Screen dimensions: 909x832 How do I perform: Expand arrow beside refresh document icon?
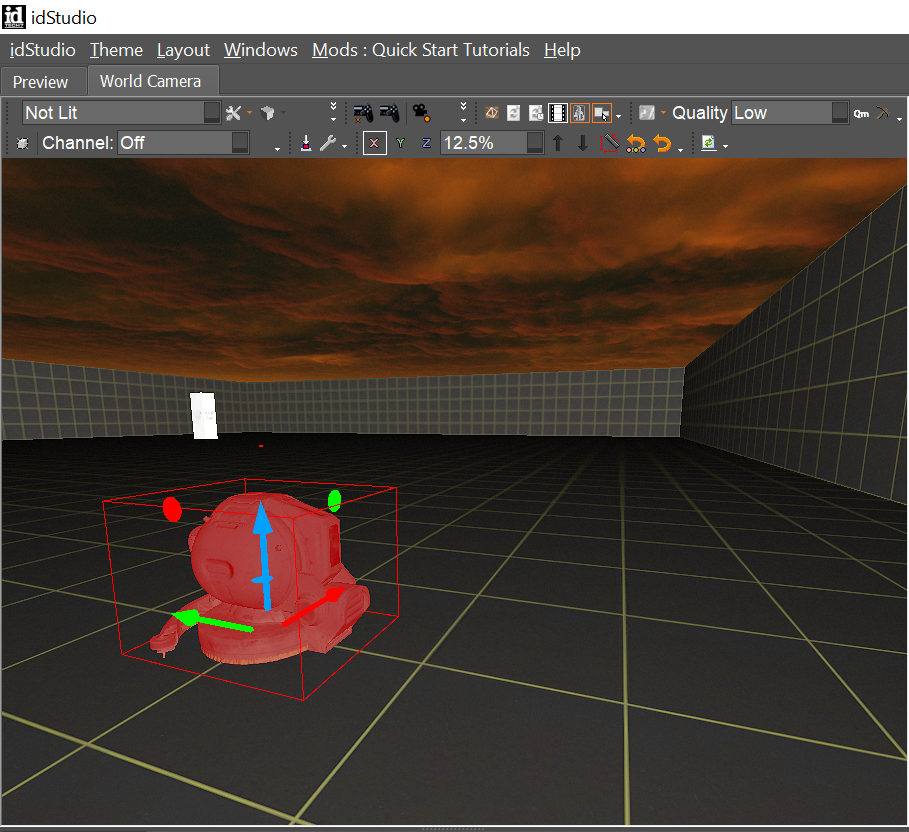pos(725,146)
